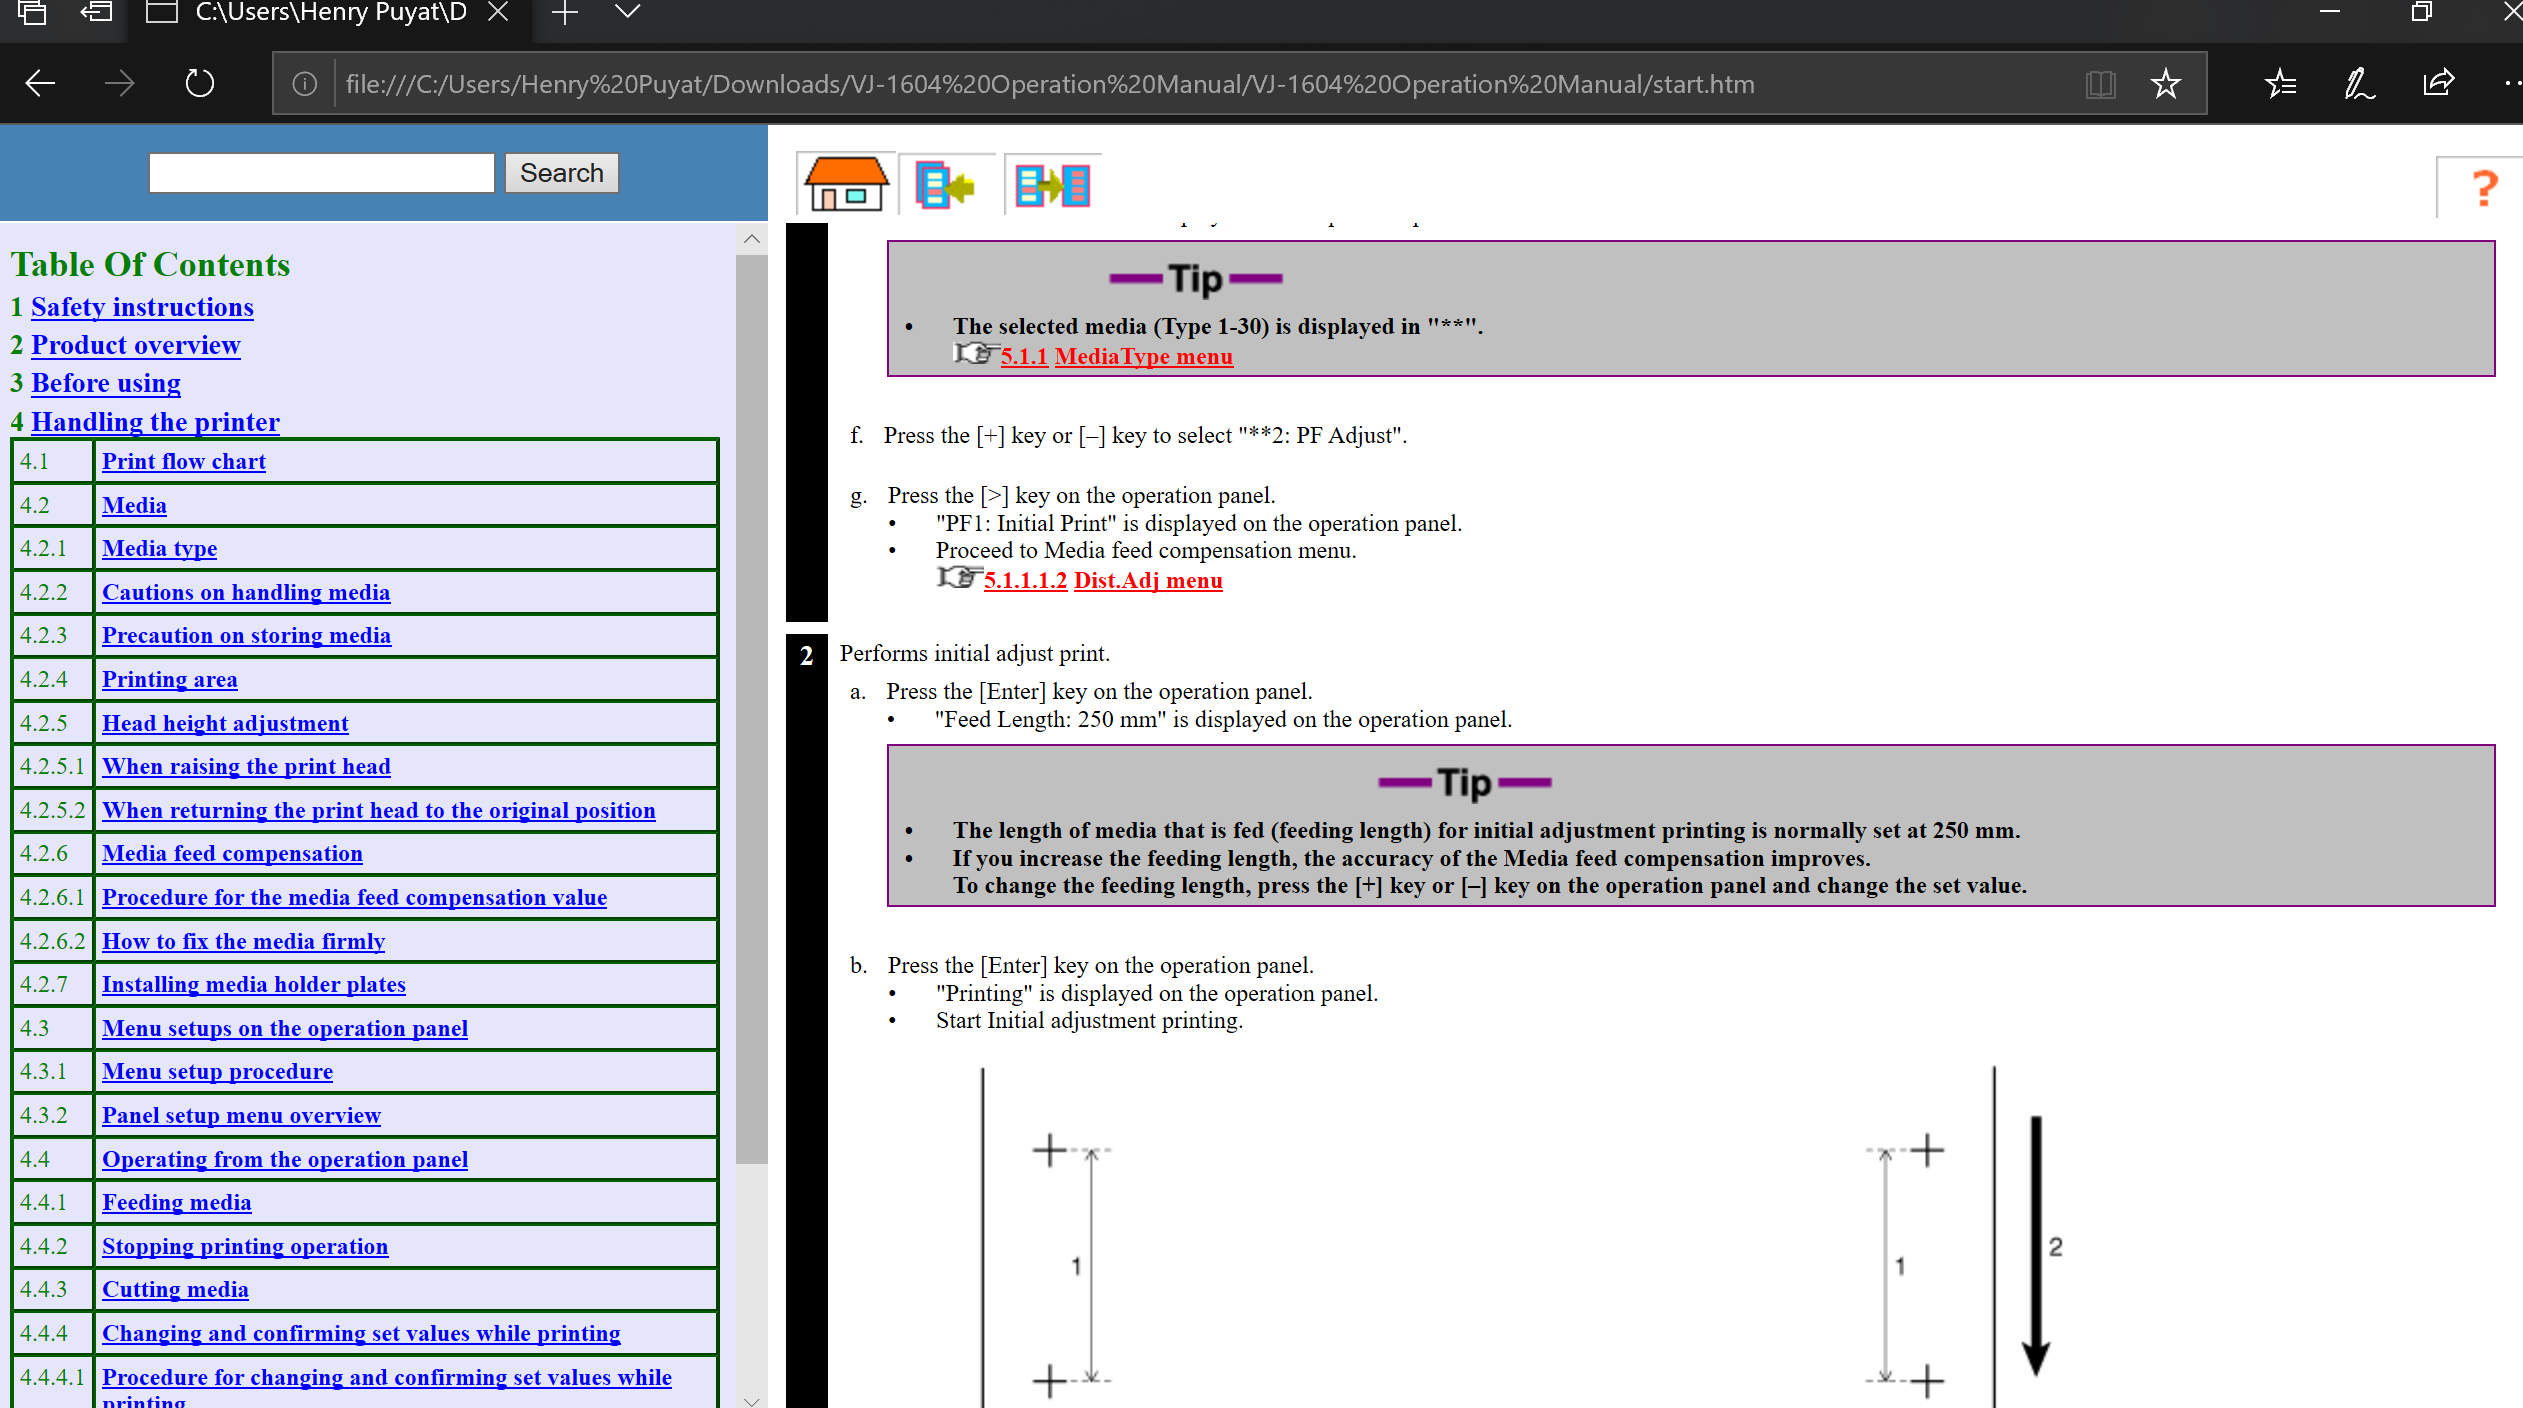Refresh the page with reload icon
The height and width of the screenshot is (1408, 2523).
point(200,83)
